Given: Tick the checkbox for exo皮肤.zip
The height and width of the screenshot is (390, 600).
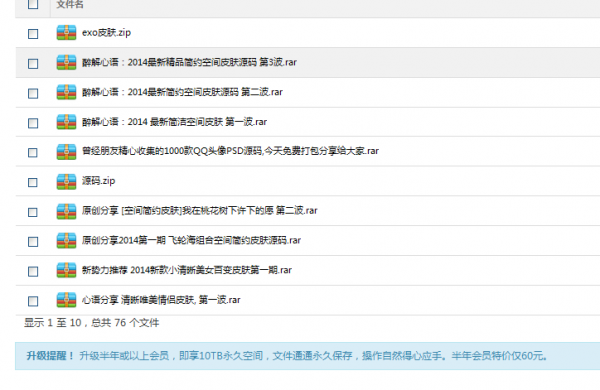Looking at the screenshot, I should coord(33,34).
